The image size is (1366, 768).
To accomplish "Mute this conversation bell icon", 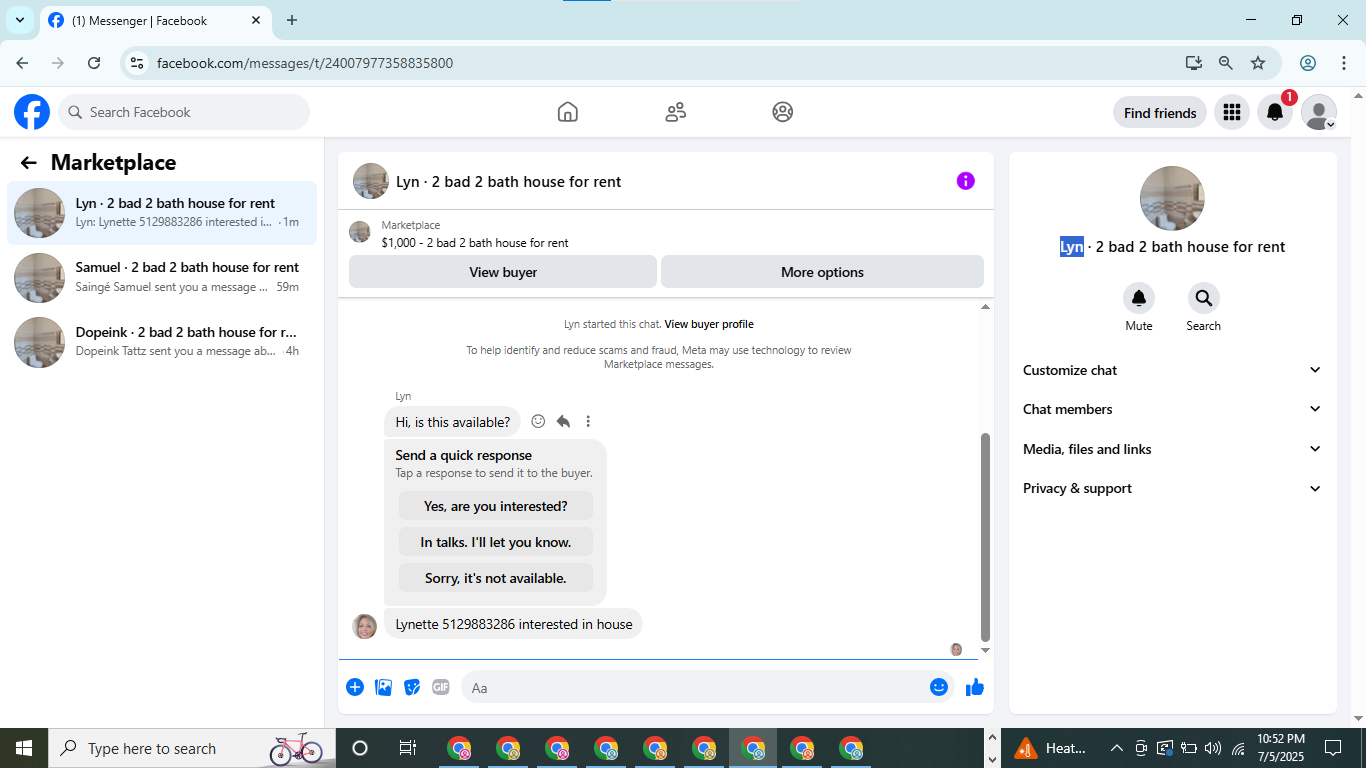I will coord(1139,298).
